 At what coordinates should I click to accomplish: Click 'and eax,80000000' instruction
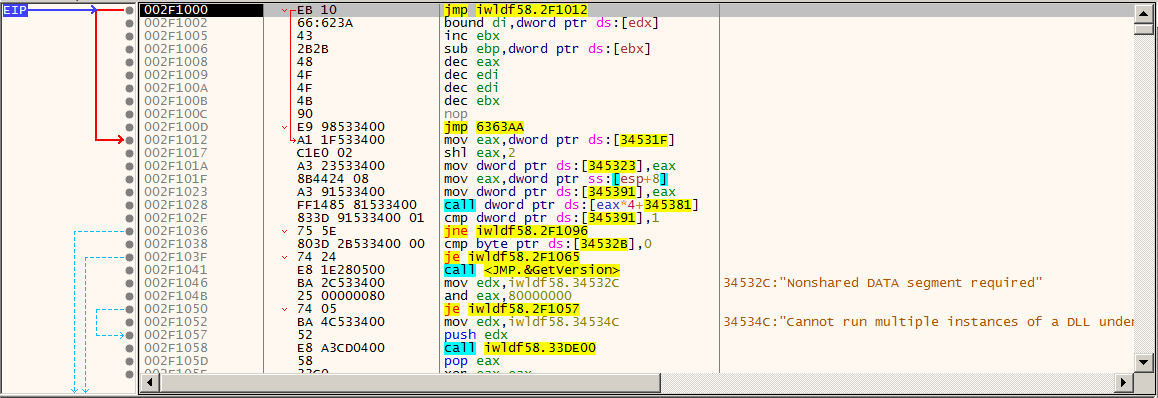pos(496,296)
